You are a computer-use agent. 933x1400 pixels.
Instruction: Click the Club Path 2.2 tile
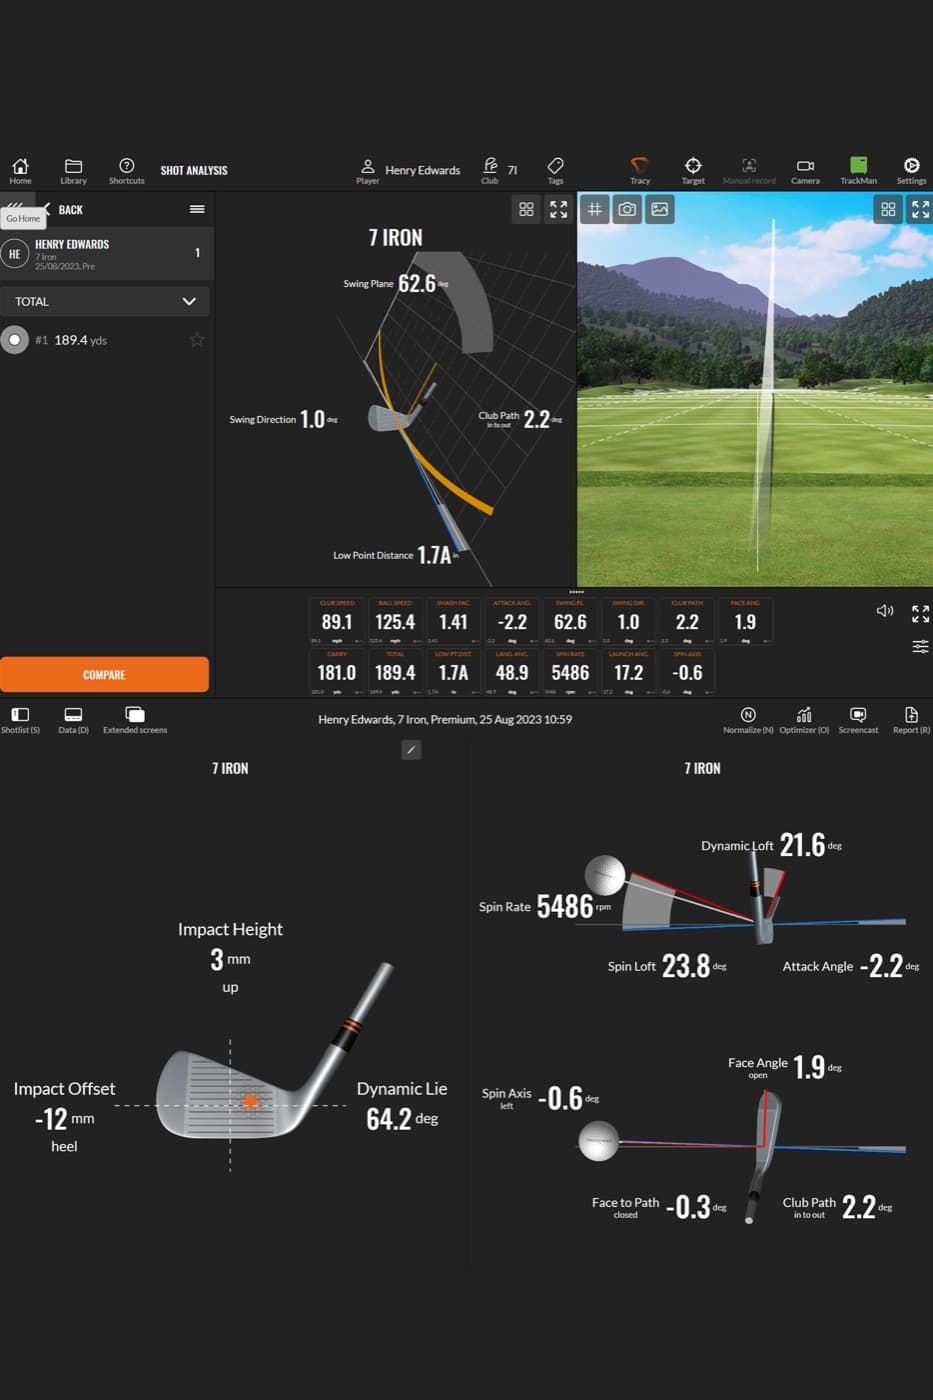point(687,621)
